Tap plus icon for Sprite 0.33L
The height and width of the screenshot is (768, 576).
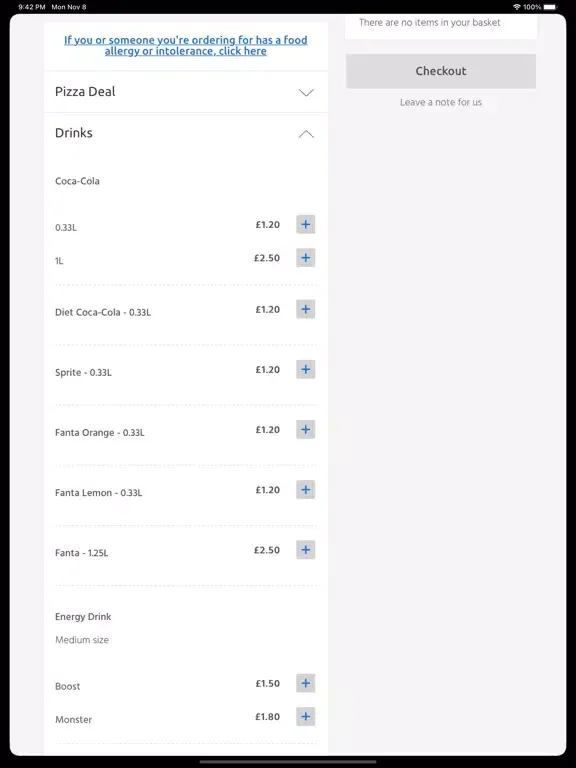306,369
